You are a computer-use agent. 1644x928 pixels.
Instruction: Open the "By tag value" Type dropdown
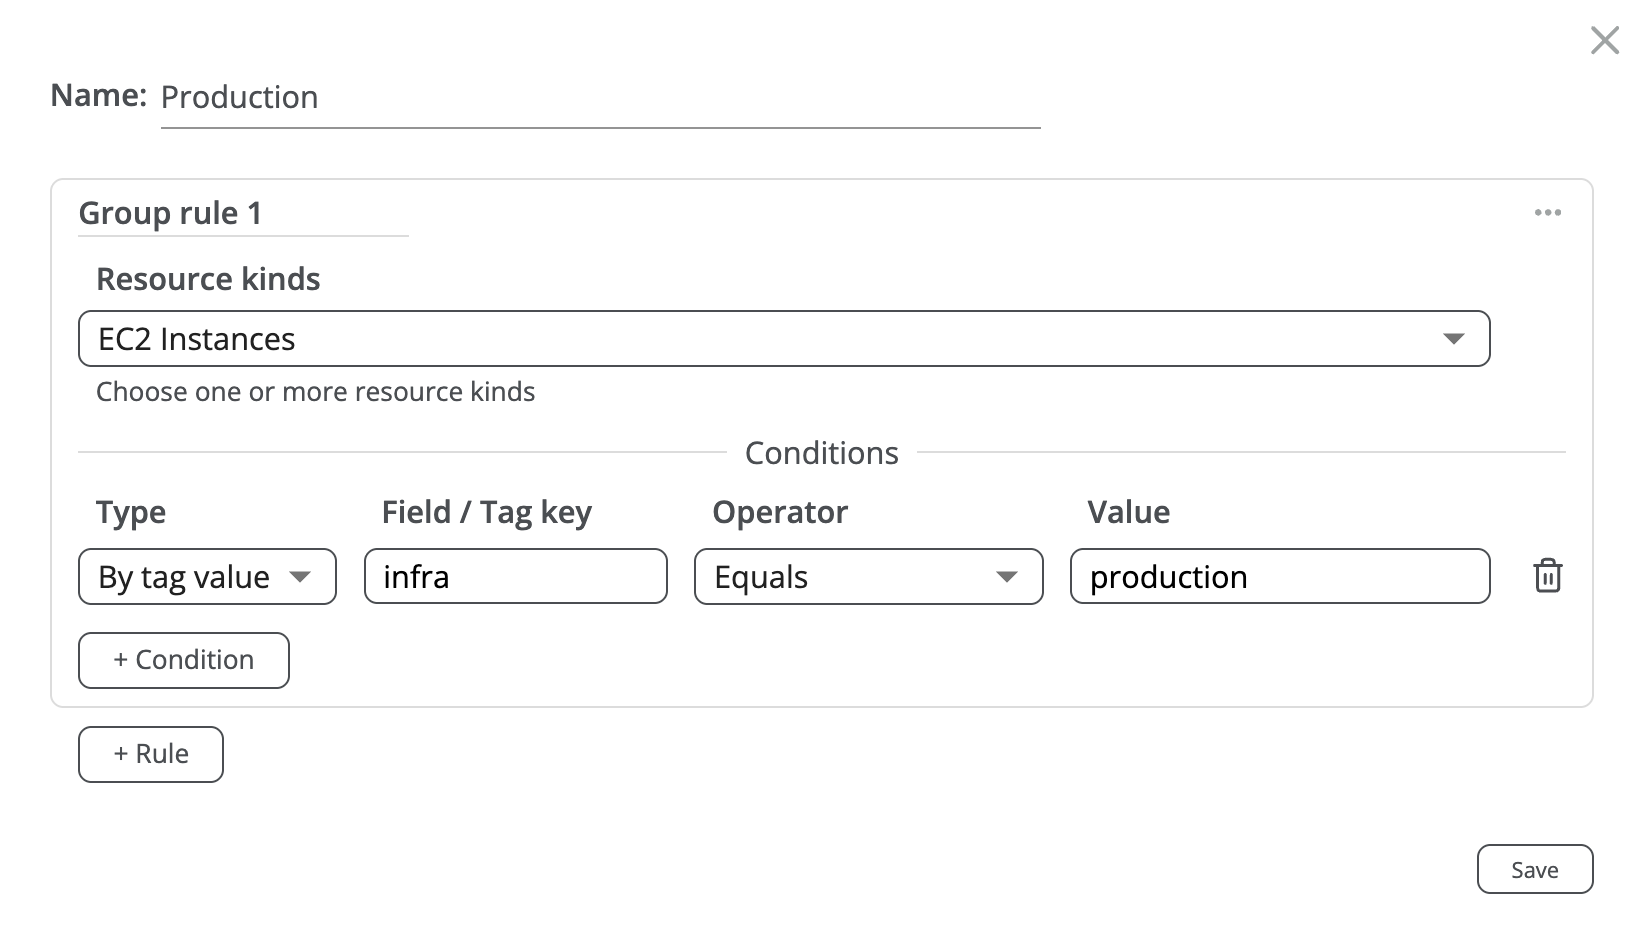(207, 577)
